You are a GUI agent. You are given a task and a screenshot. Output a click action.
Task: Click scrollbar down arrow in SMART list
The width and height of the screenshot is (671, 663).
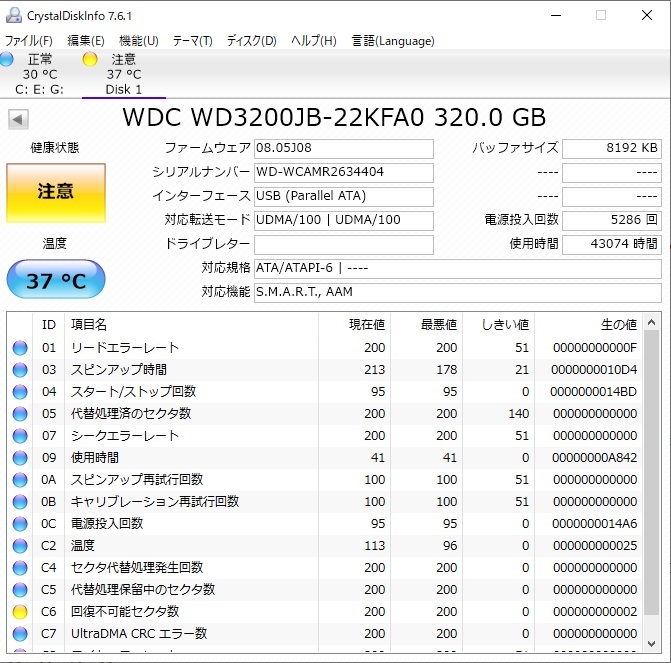(651, 643)
